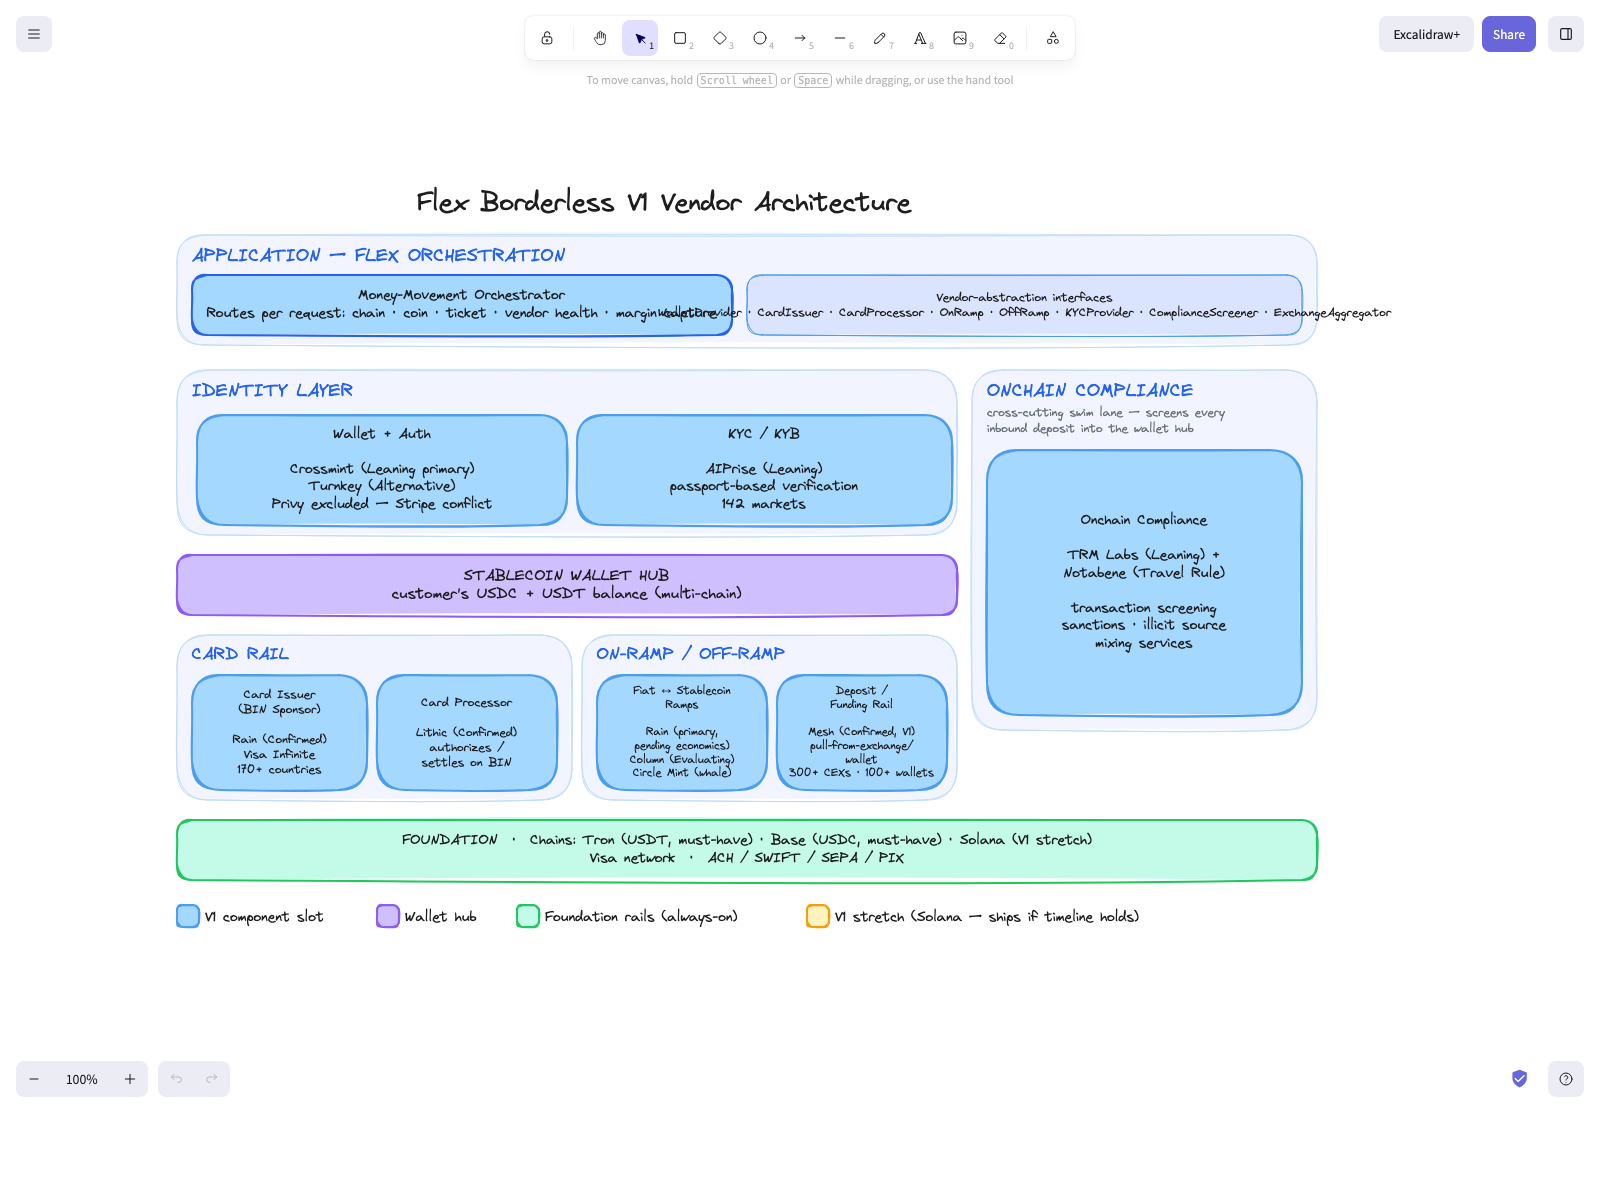Select the cross-cutting swim lane note text
This screenshot has height=1200, width=1600.
[1106, 421]
